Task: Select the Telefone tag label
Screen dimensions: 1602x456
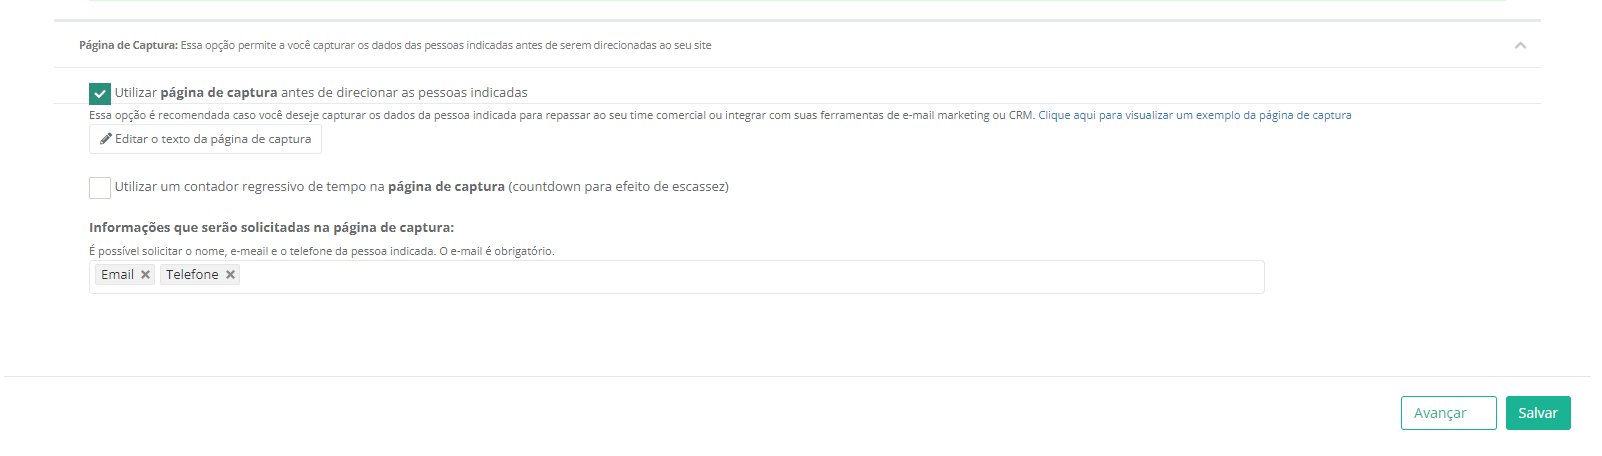Action: click(x=192, y=274)
